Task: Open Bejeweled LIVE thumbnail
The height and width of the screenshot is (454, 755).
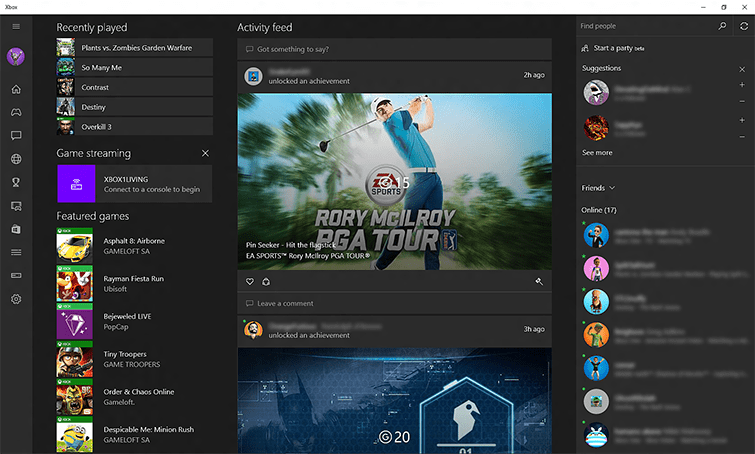Action: [x=74, y=321]
